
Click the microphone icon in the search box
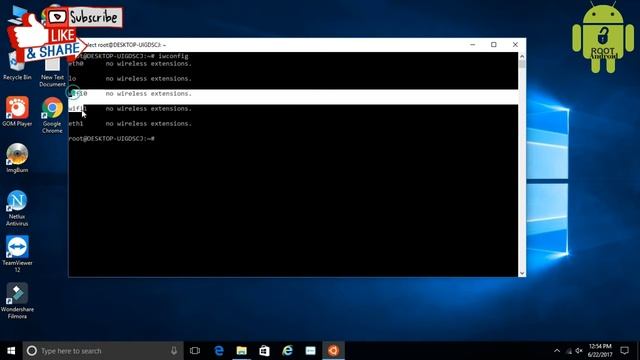[x=174, y=351]
